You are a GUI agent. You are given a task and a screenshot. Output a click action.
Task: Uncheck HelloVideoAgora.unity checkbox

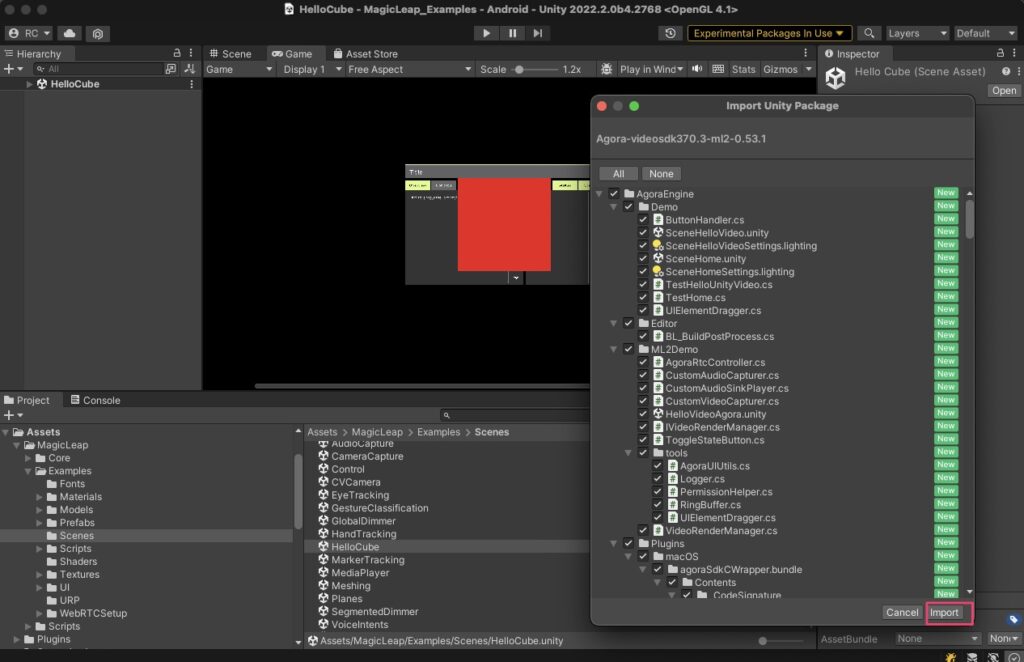(643, 413)
